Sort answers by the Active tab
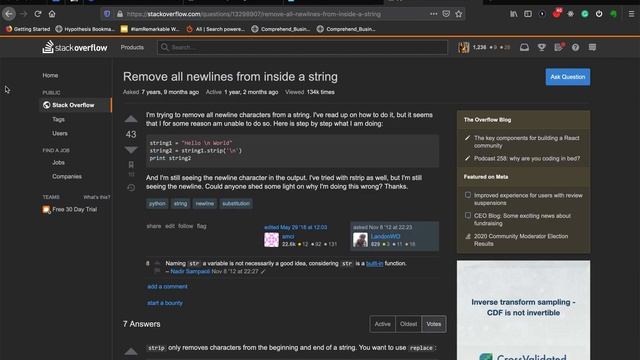Image resolution: width=640 pixels, height=360 pixels. (382, 324)
